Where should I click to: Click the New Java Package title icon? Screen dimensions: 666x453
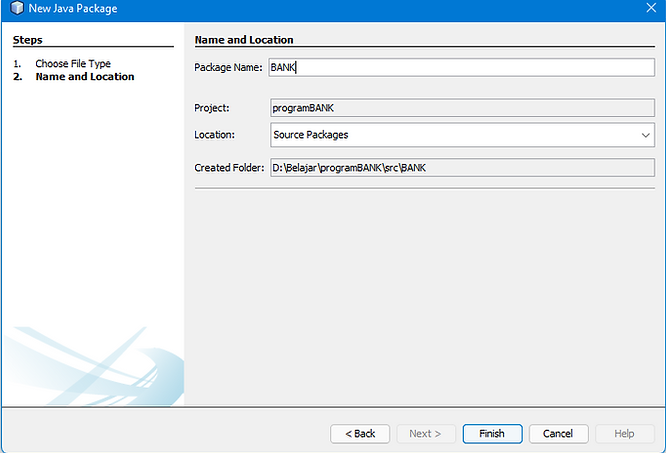17,8
